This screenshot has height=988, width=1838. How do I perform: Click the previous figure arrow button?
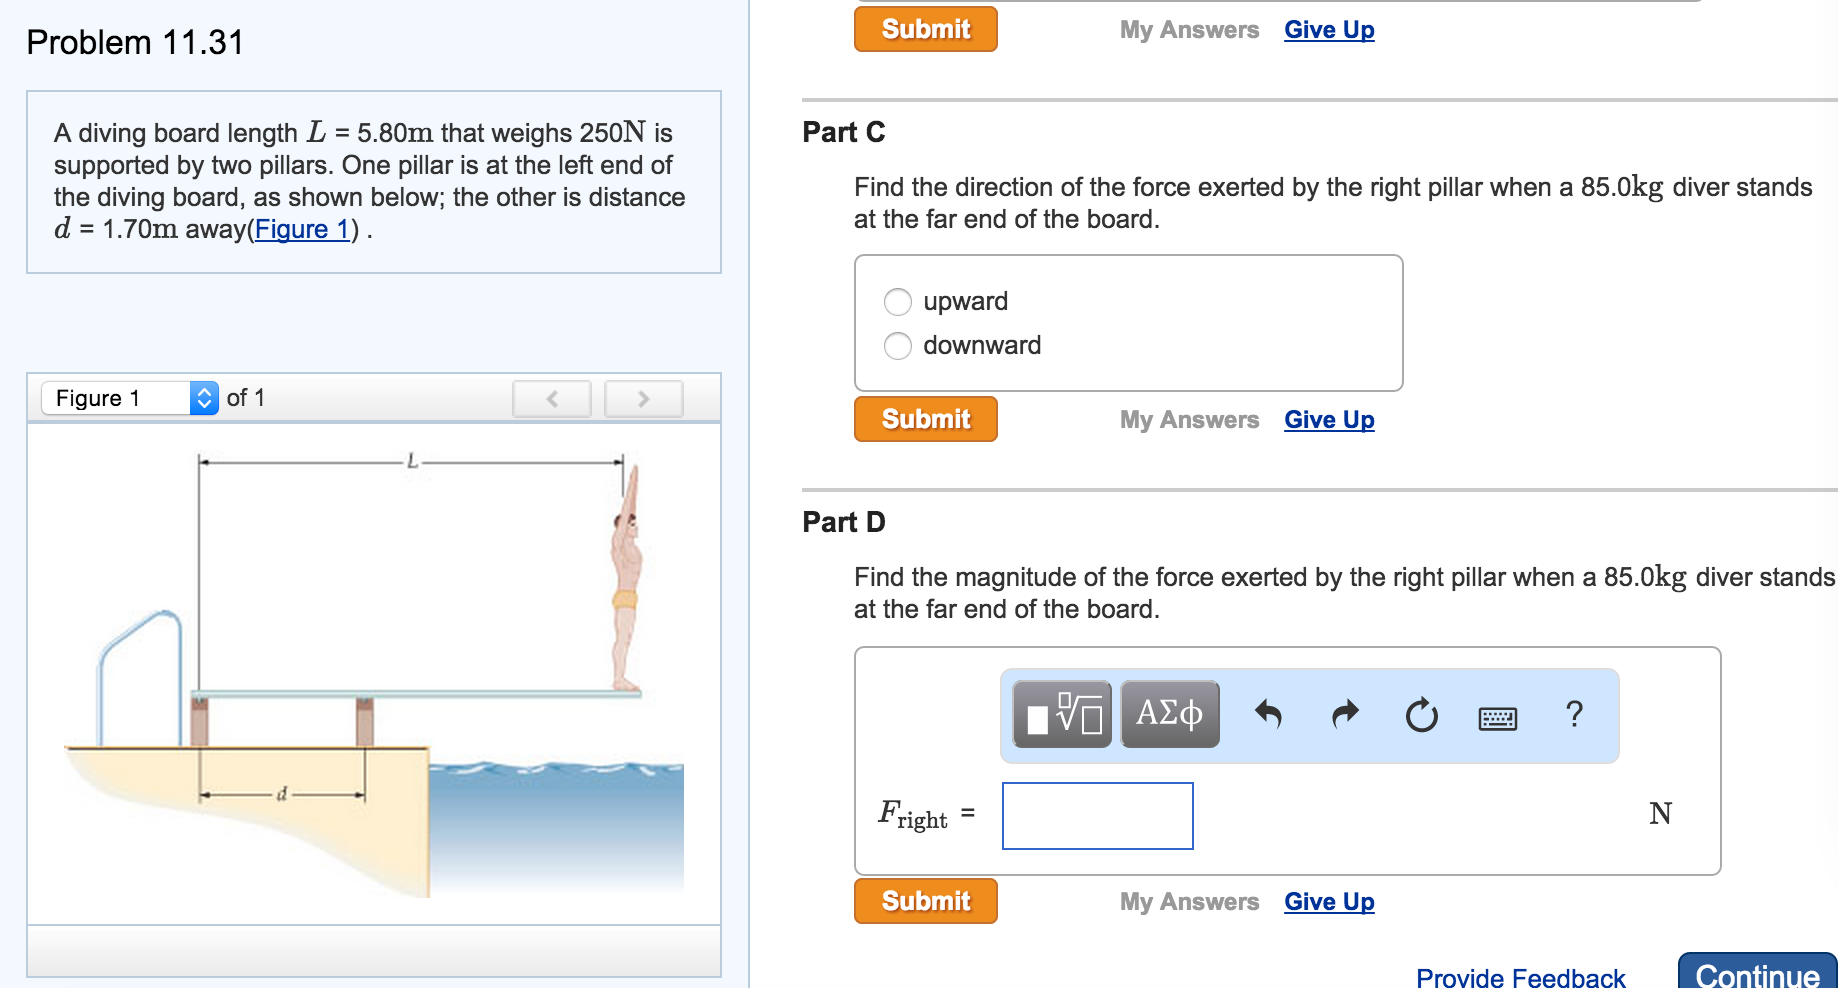(551, 398)
